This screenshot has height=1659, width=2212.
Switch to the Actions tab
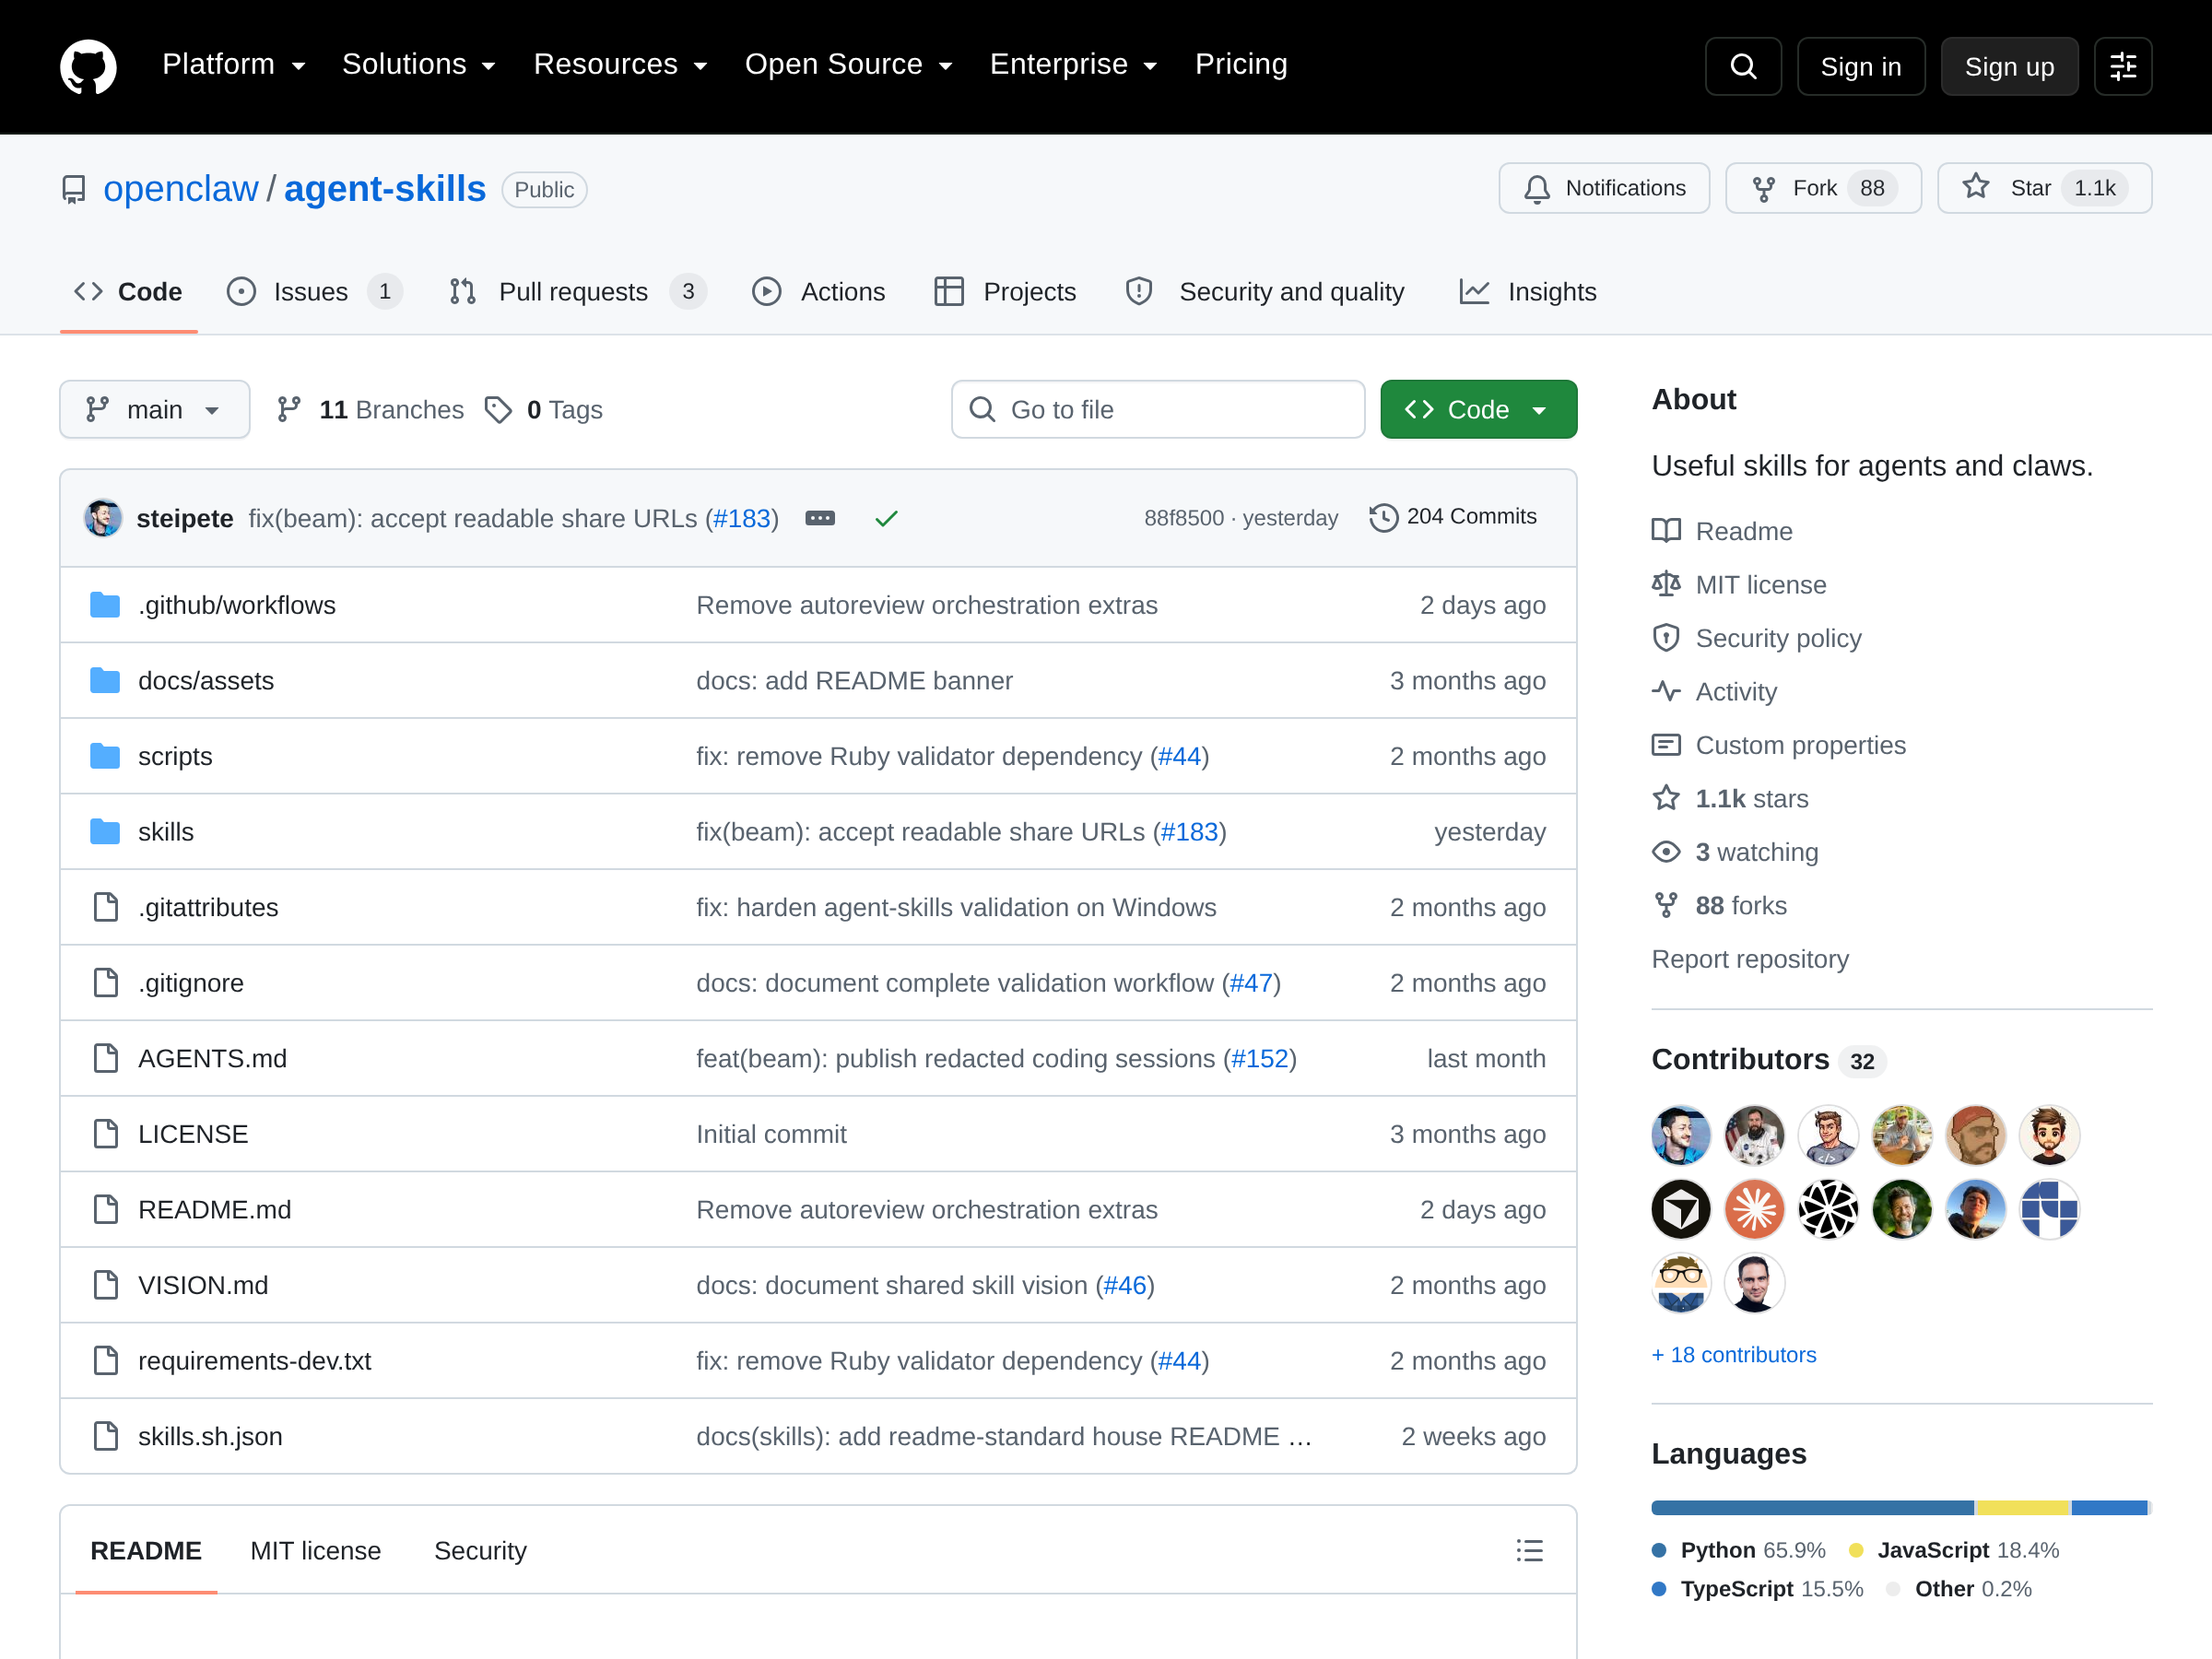818,292
